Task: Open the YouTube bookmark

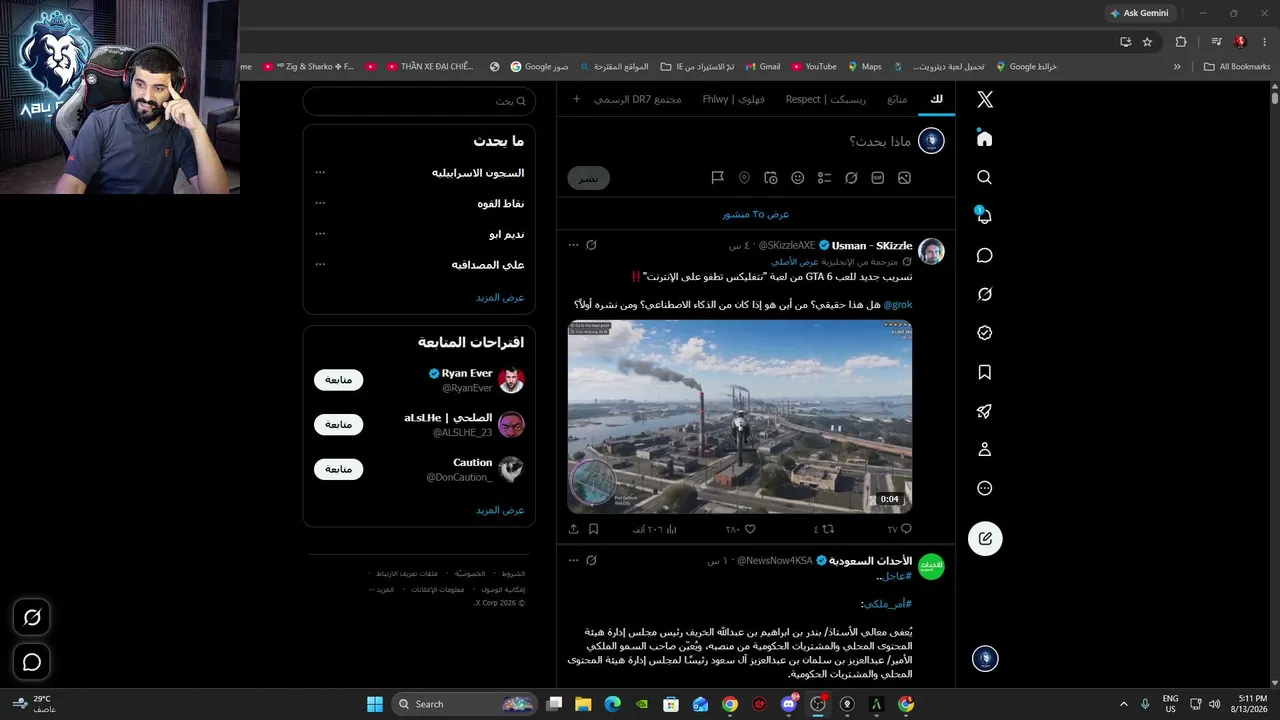Action: click(814, 67)
